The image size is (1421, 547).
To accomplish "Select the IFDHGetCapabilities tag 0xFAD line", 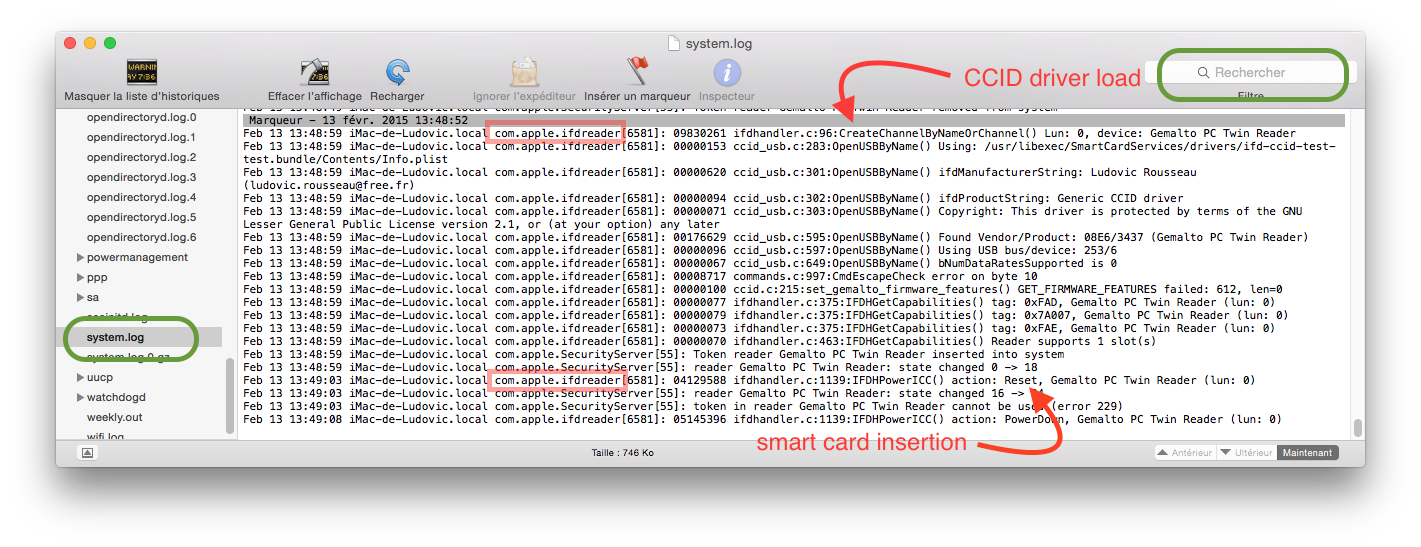I will point(758,302).
